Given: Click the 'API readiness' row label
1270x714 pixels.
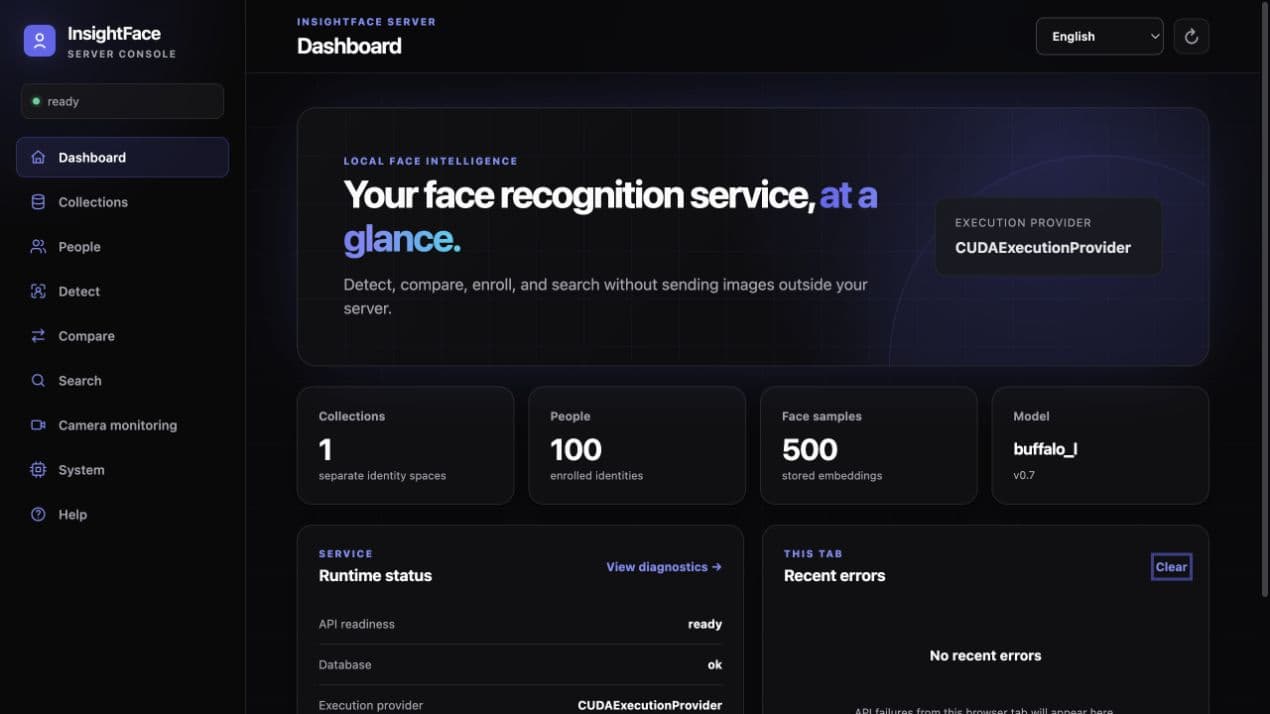Looking at the screenshot, I should pyautogui.click(x=356, y=624).
